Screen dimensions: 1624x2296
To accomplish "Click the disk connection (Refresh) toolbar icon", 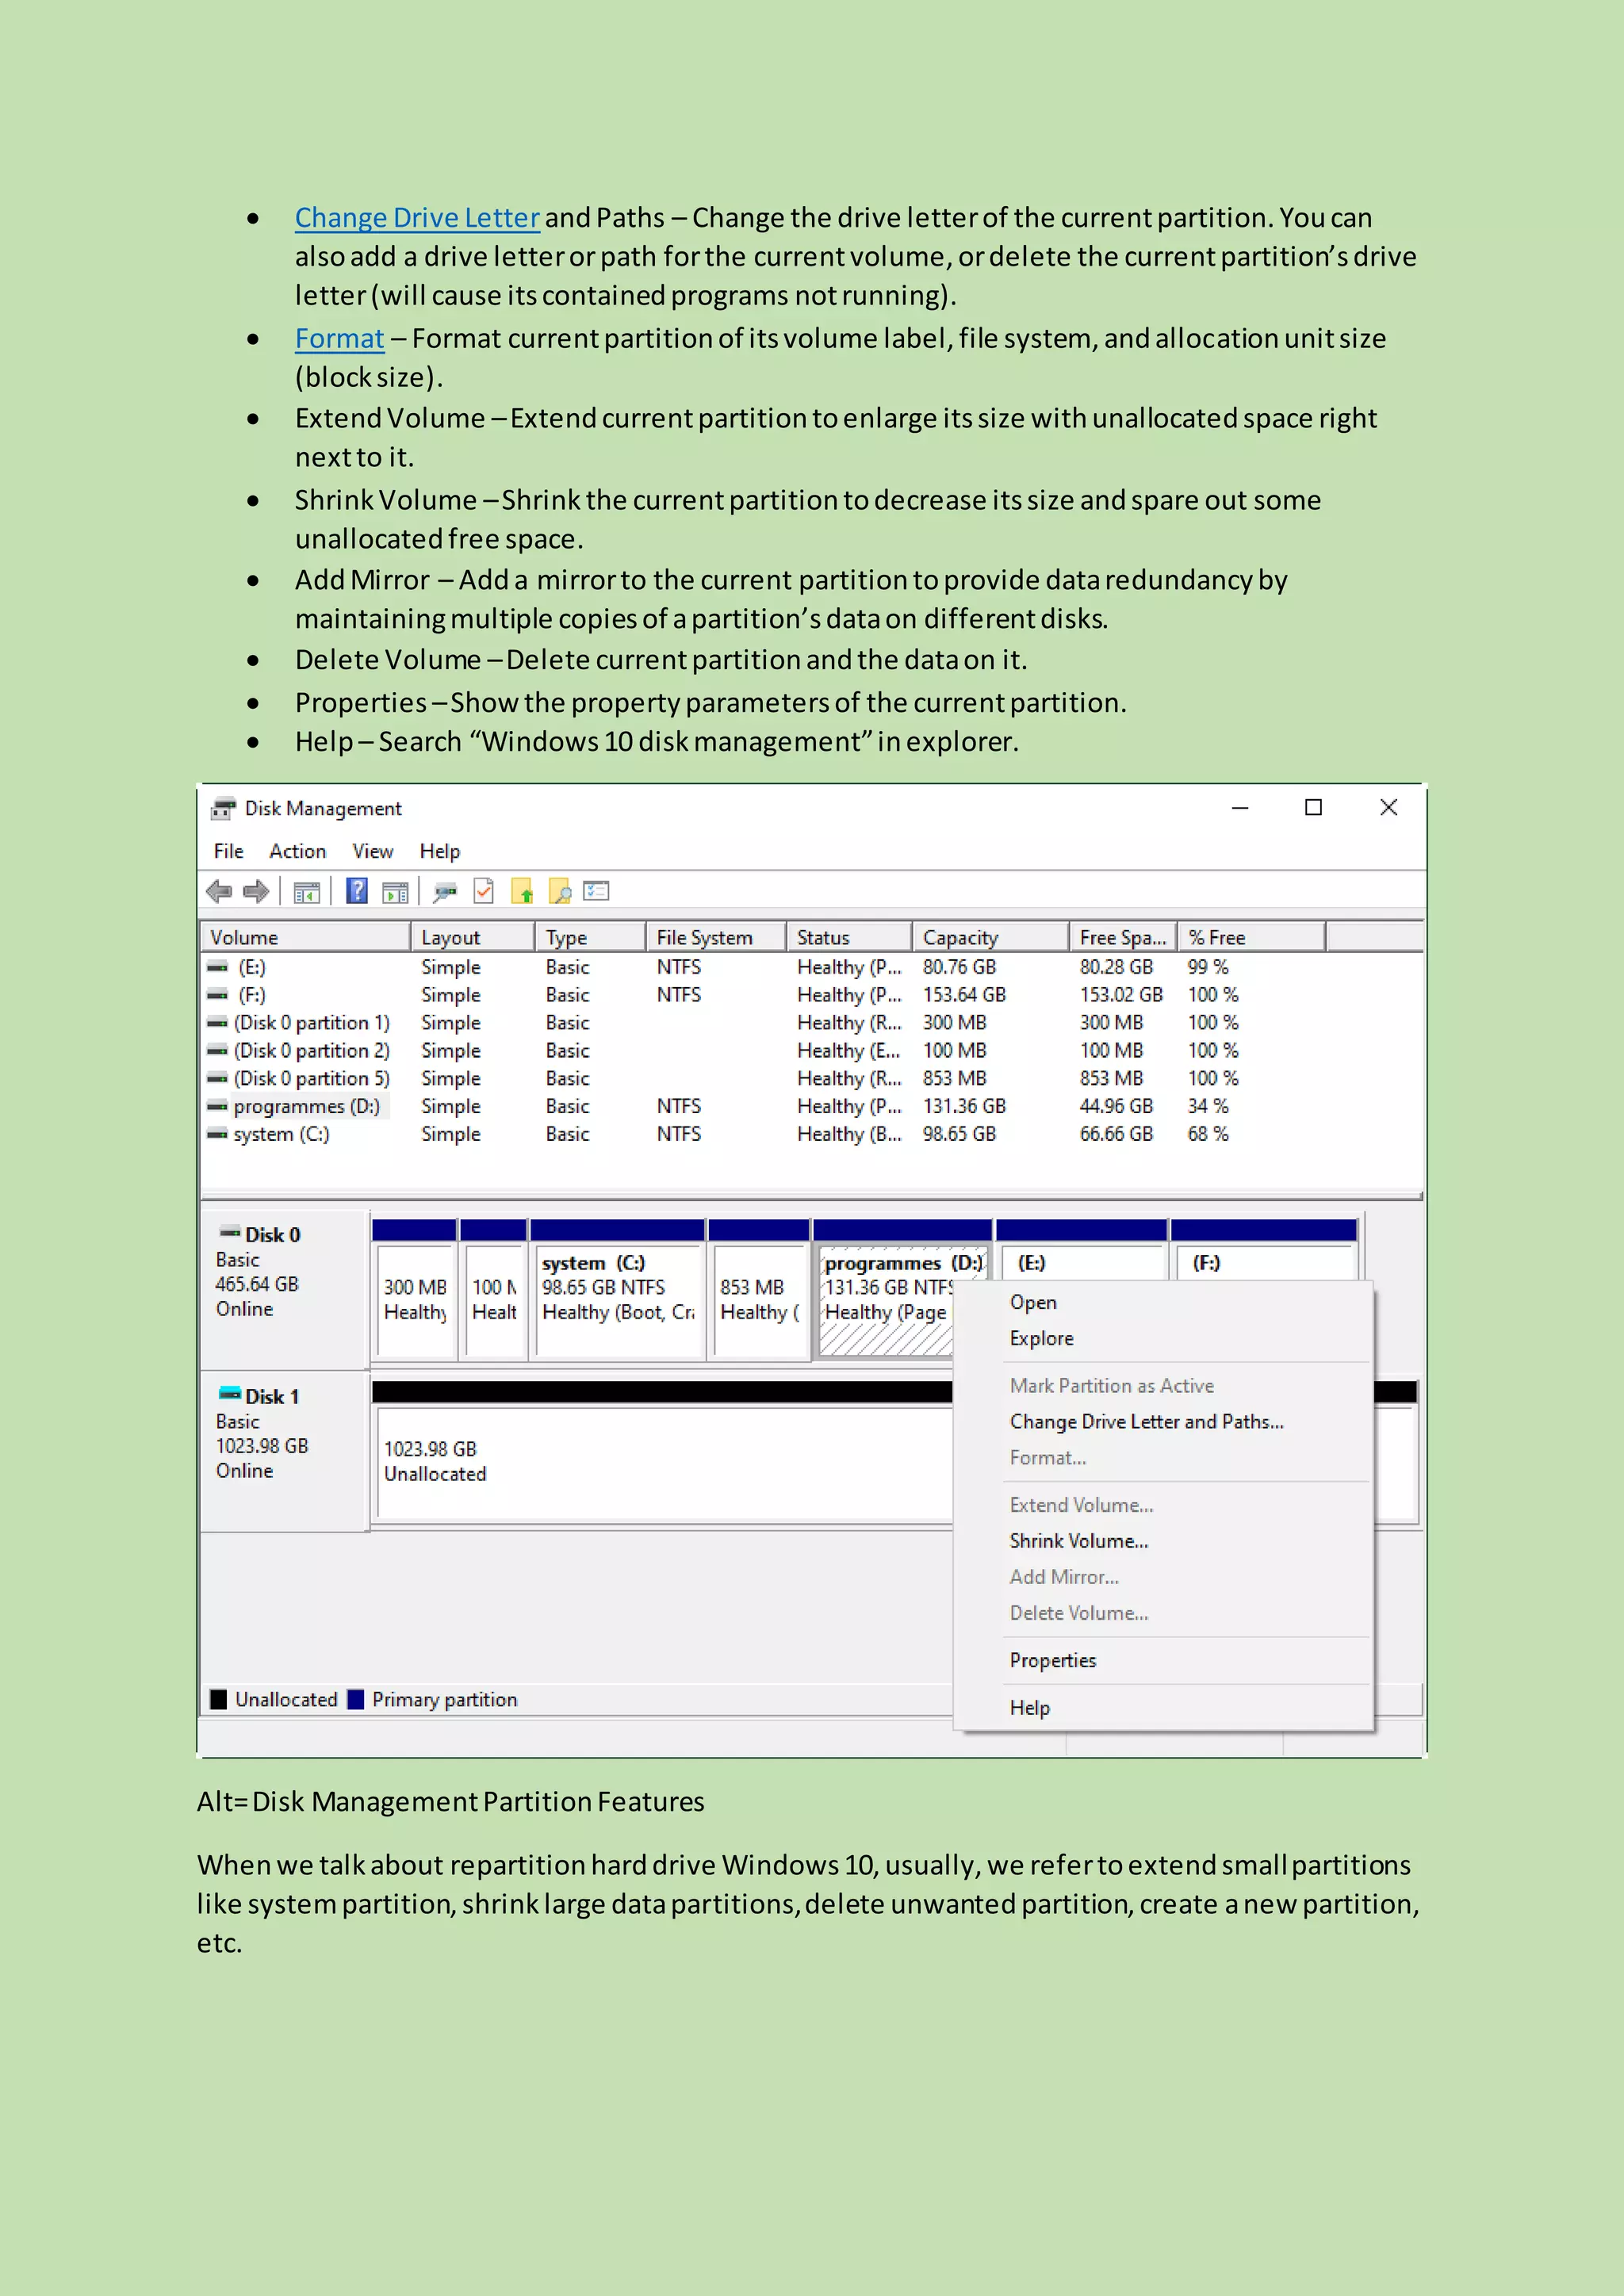I will (445, 892).
